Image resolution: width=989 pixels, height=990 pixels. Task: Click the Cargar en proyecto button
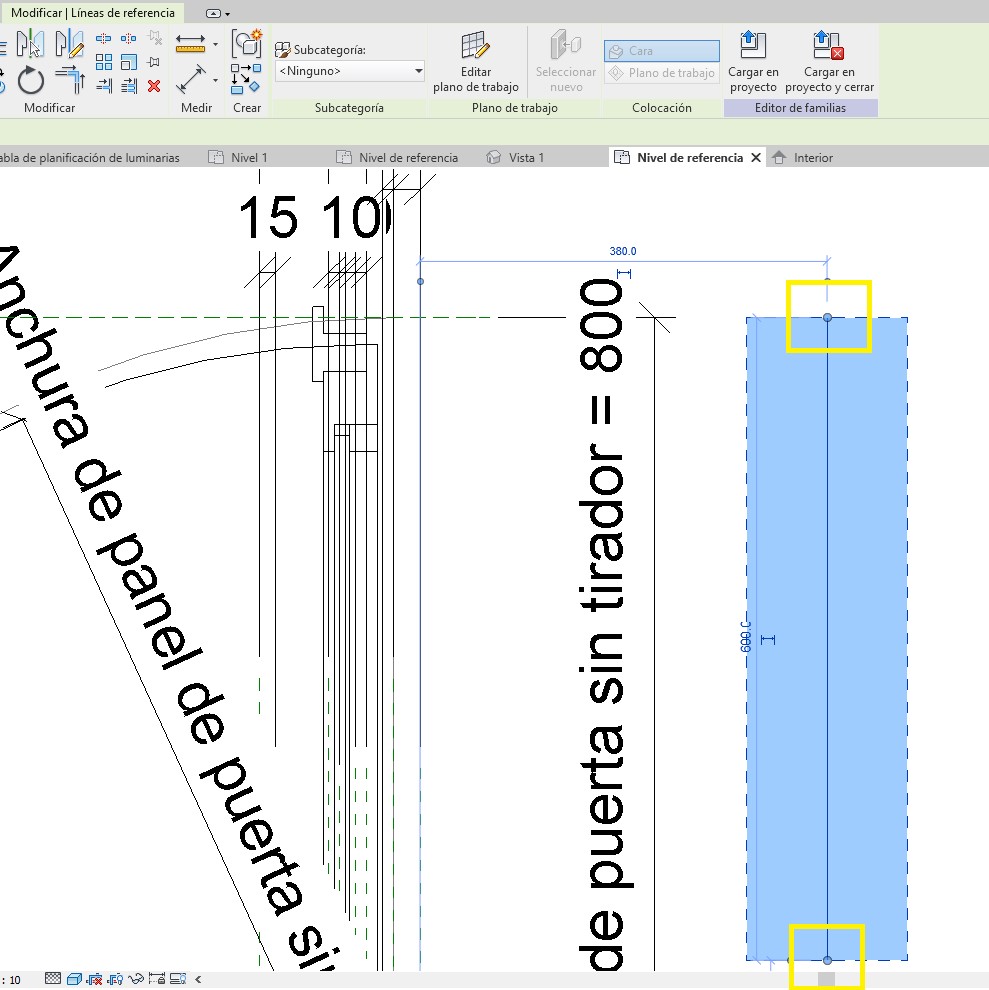(x=753, y=61)
